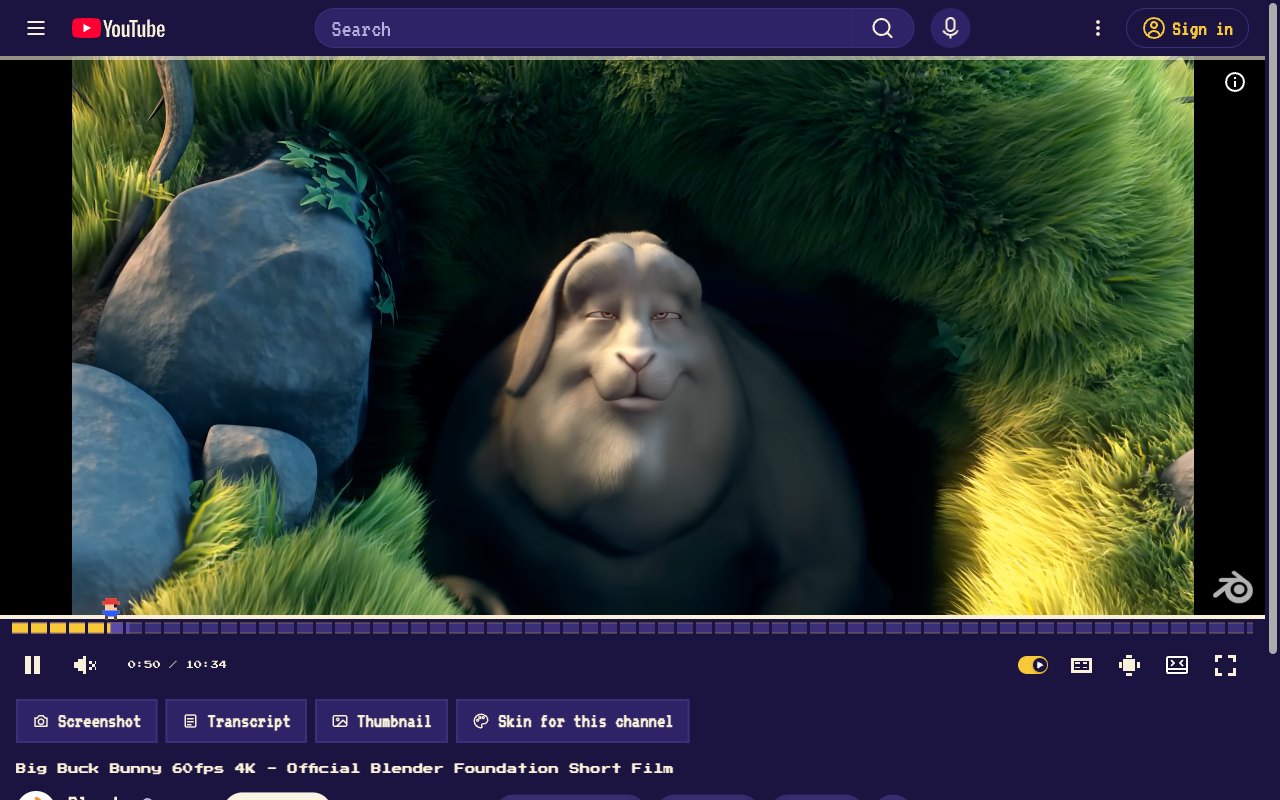Click the Mario scrubber handle
This screenshot has width=1280, height=800.
click(x=110, y=607)
